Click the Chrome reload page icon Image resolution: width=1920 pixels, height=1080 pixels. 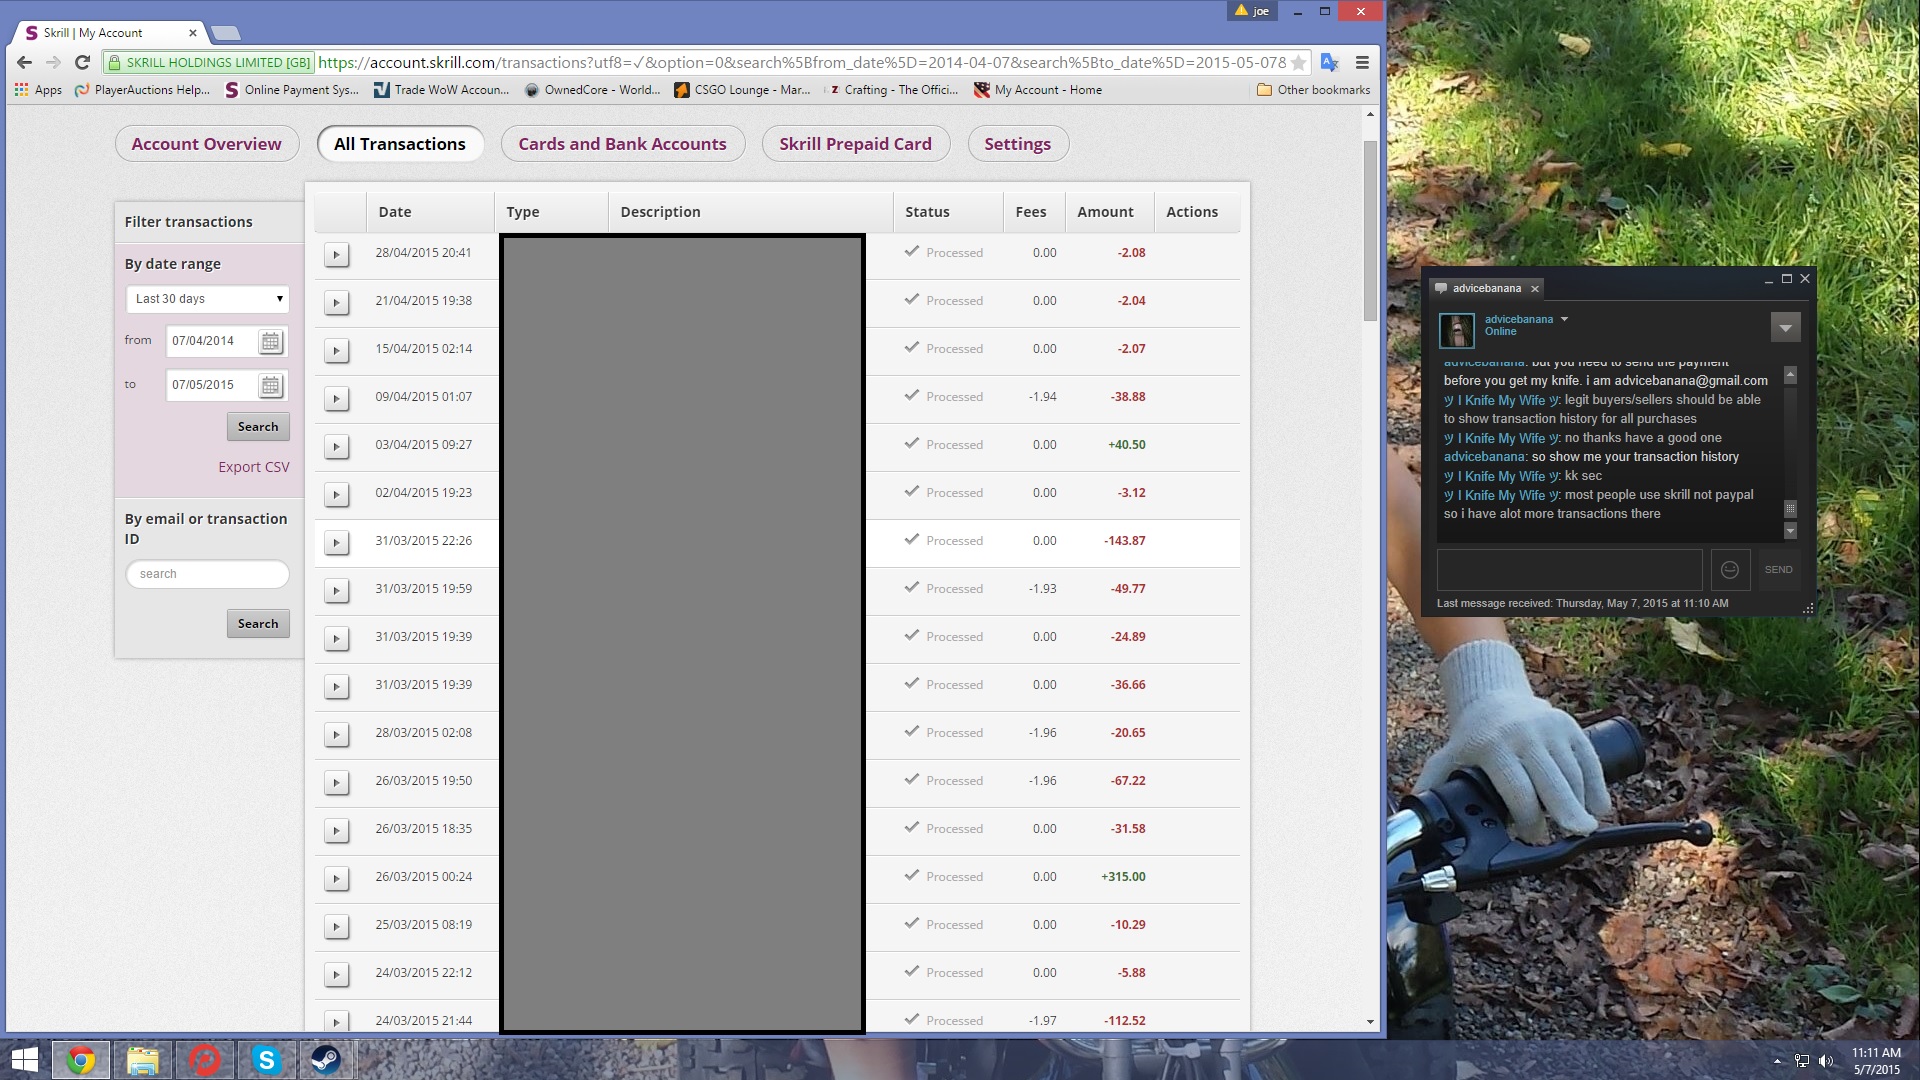83,62
